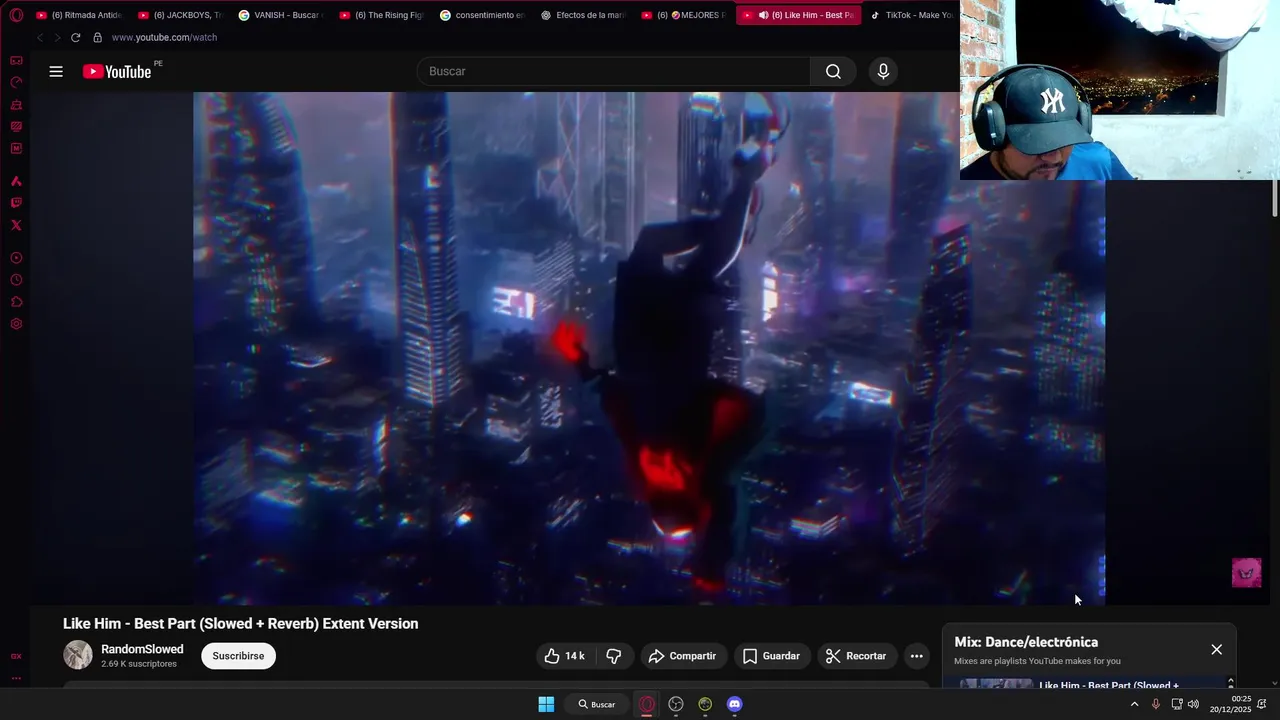Open the green round app in taskbar
This screenshot has width=1280, height=720.
coord(705,704)
